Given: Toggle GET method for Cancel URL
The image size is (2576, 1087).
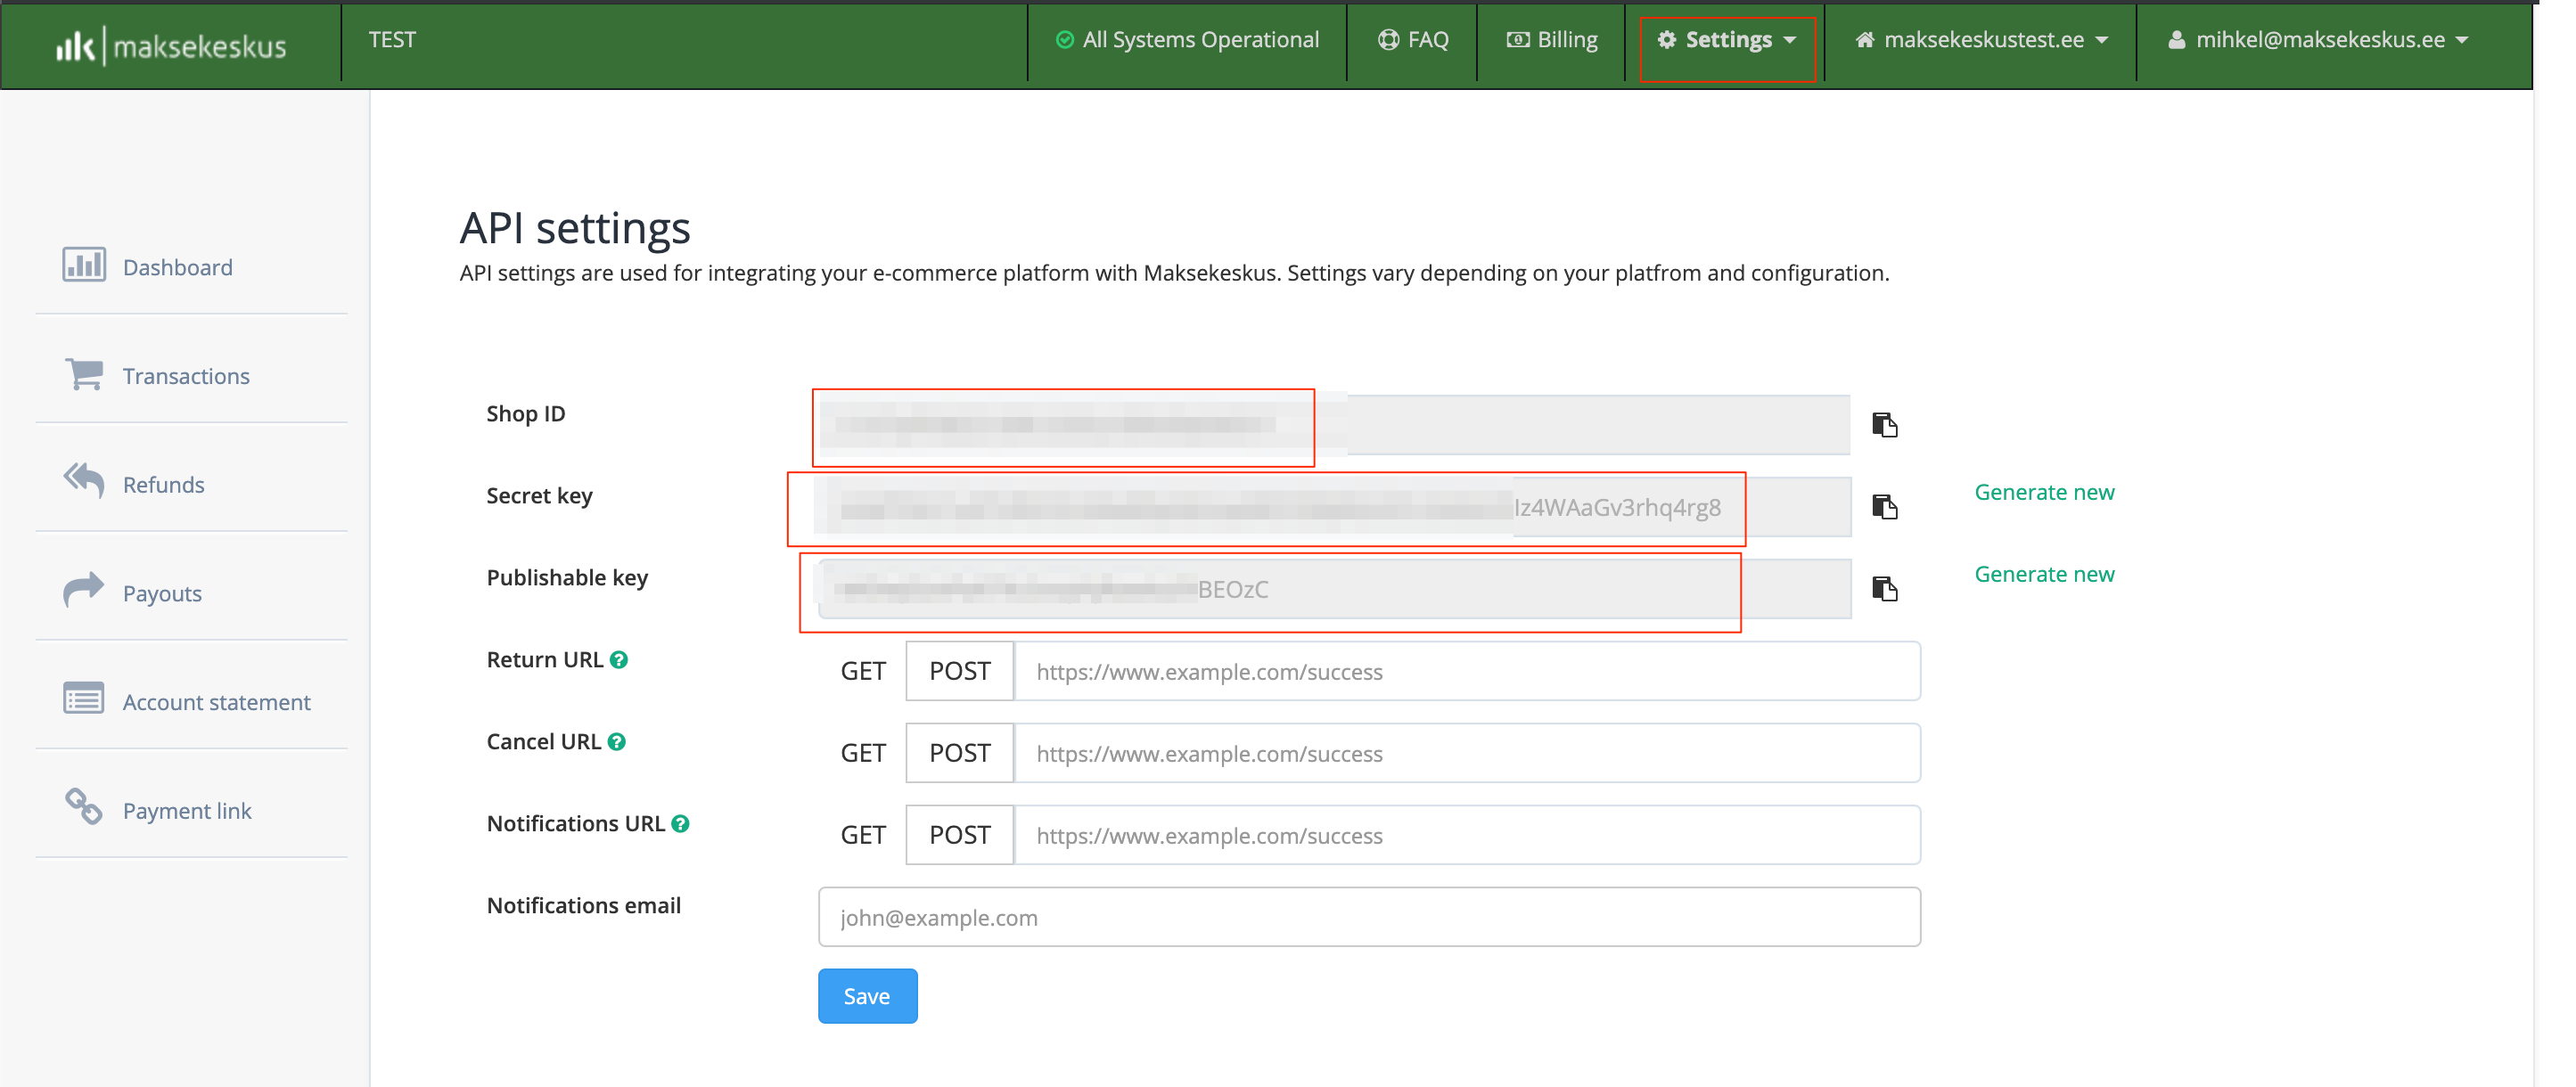Looking at the screenshot, I should tap(861, 754).
